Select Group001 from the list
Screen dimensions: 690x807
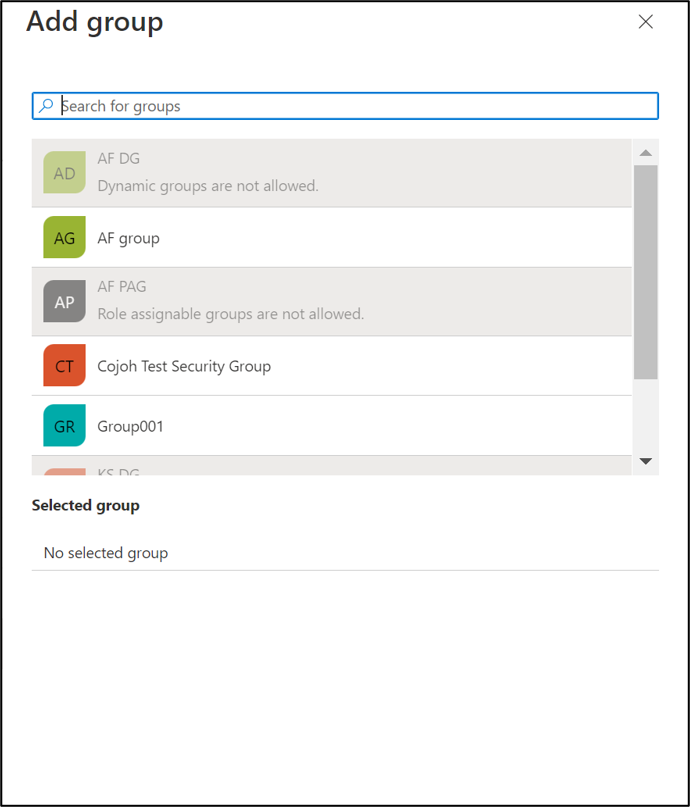click(x=300, y=425)
